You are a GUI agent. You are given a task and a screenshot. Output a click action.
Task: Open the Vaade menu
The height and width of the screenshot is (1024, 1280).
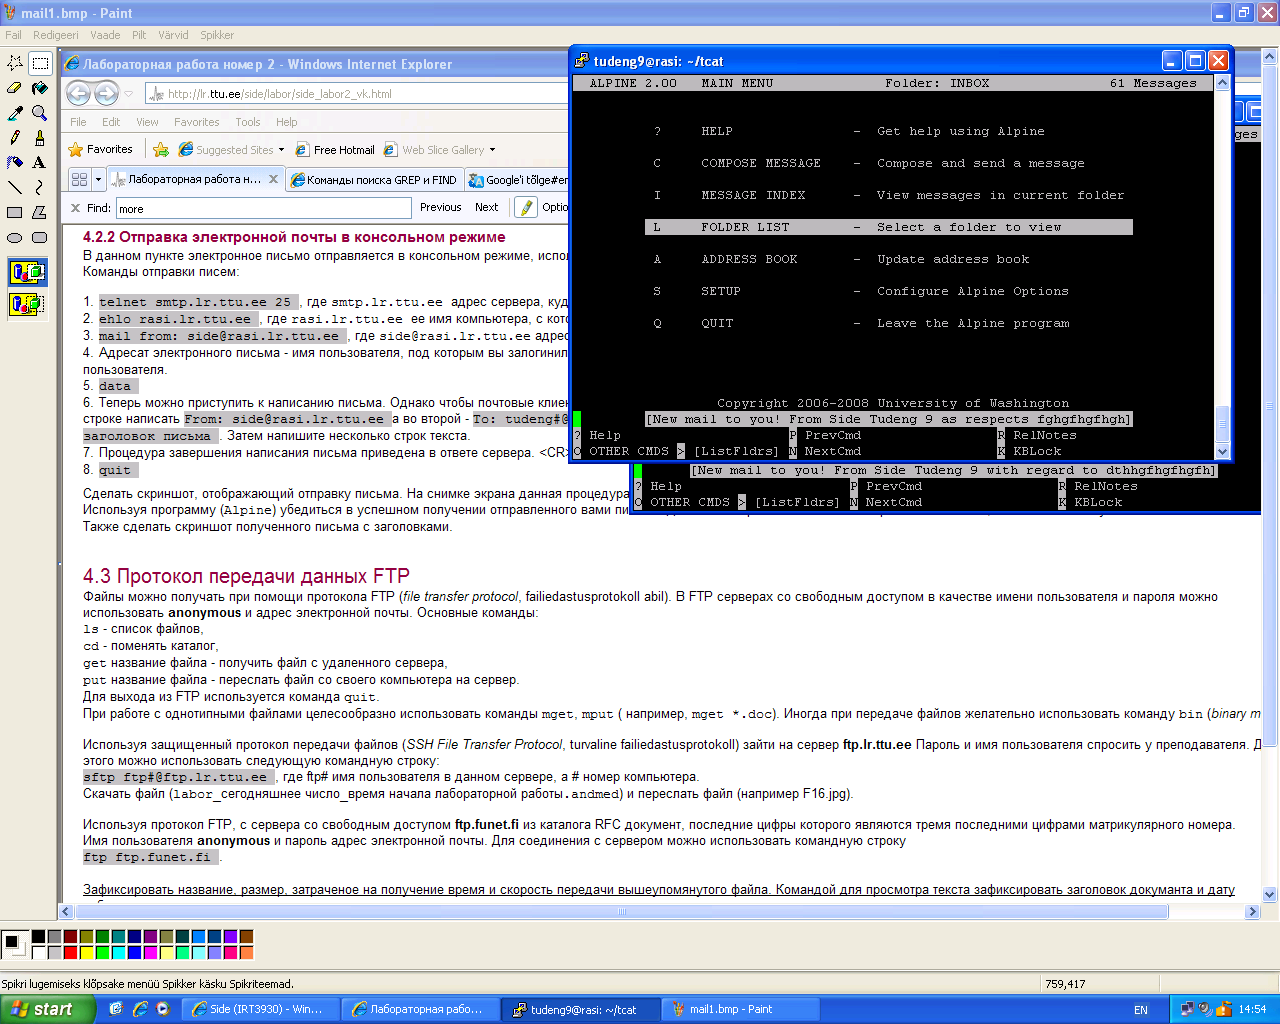tap(105, 35)
